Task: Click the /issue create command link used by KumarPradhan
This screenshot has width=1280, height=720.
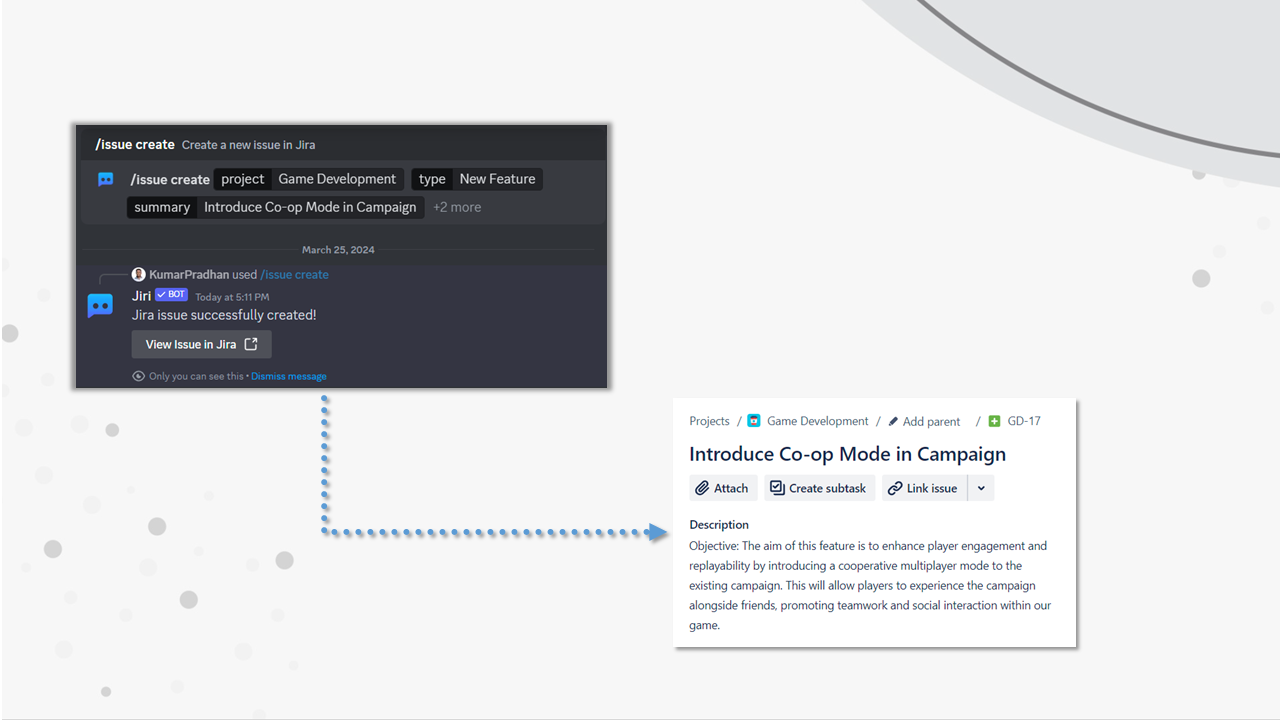Action: pyautogui.click(x=294, y=274)
